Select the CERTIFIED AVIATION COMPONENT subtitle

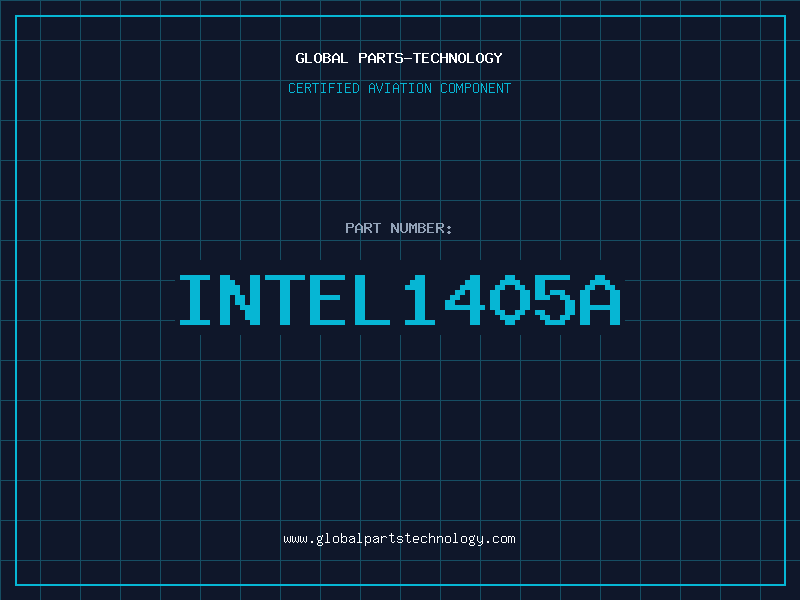[x=399, y=88]
